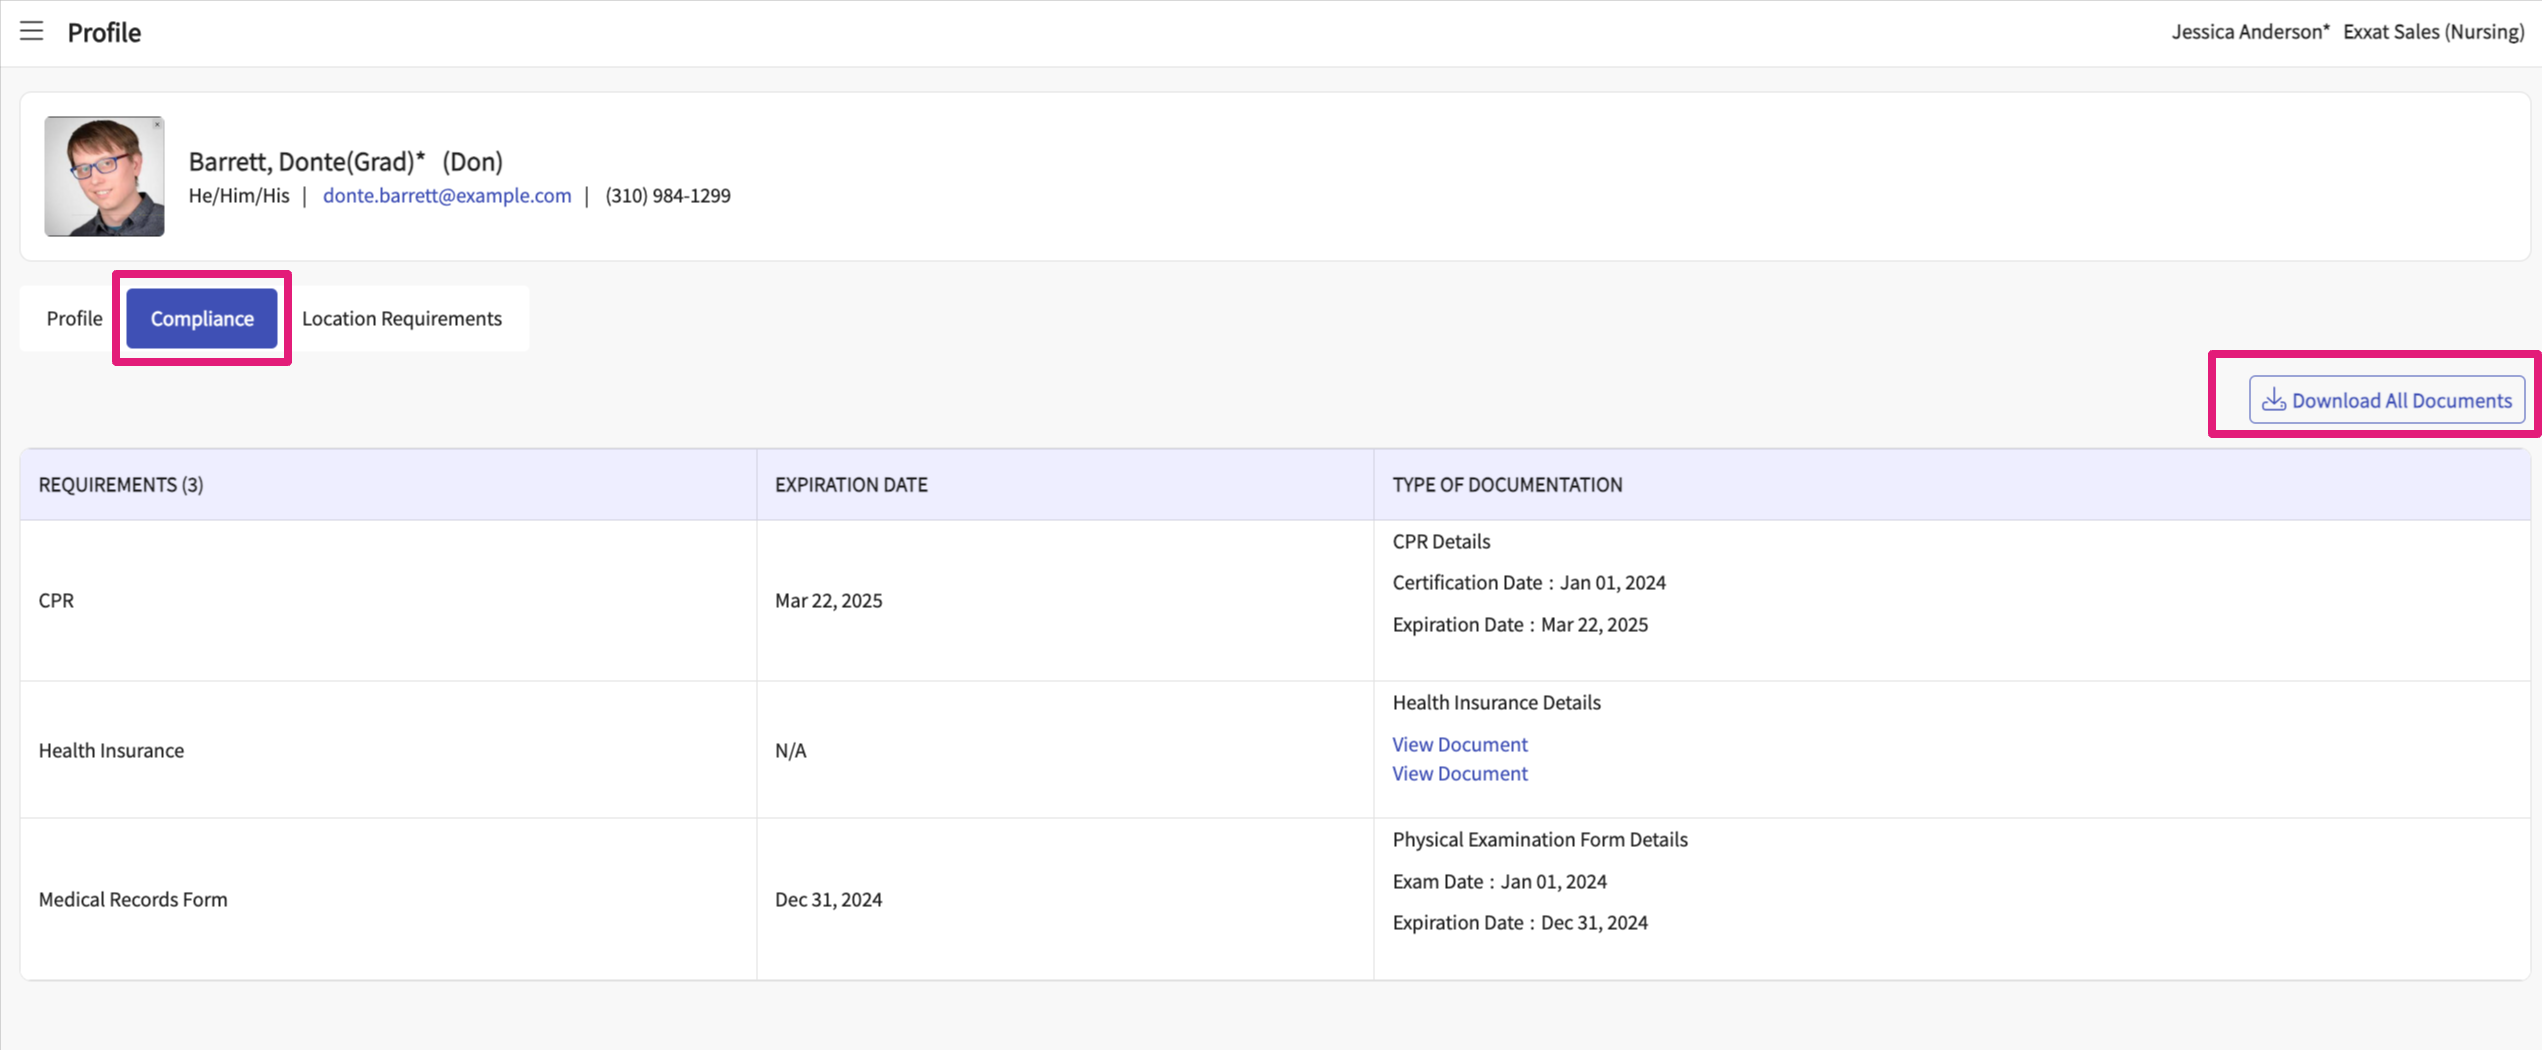Open the donte.barrett@example.com email link

tap(446, 195)
